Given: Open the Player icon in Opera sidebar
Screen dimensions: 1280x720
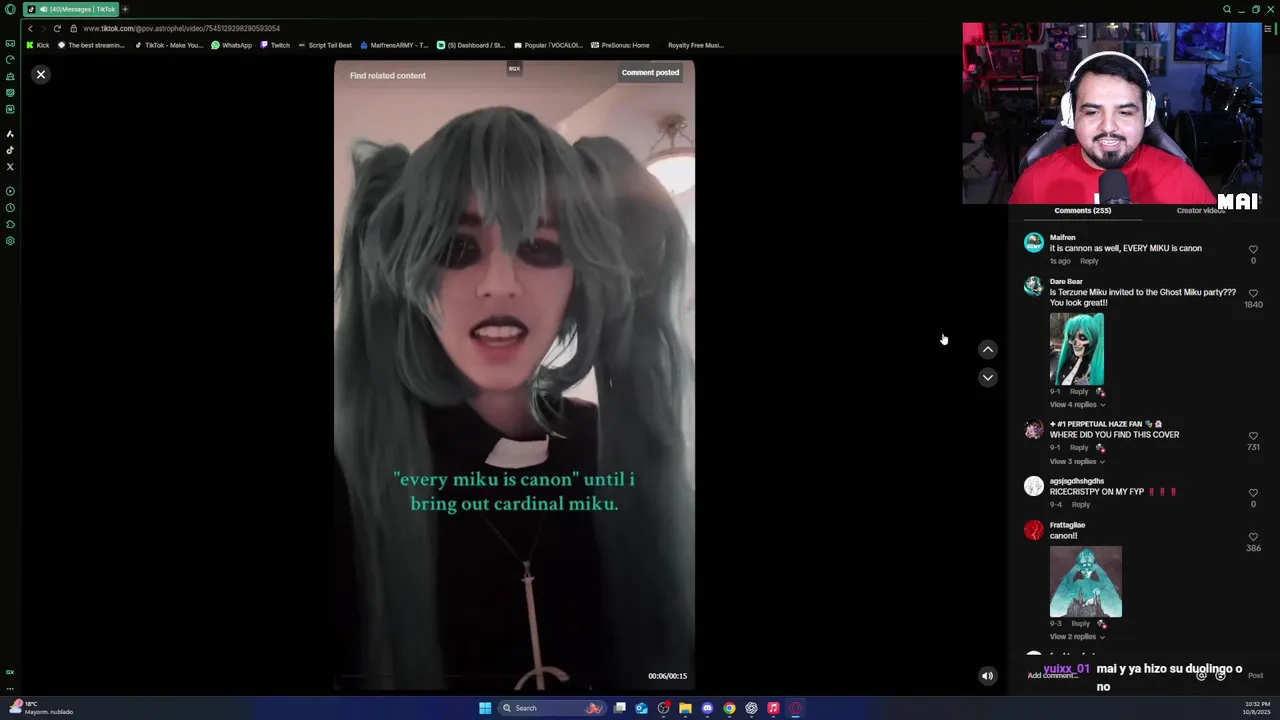Looking at the screenshot, I should 10,191.
